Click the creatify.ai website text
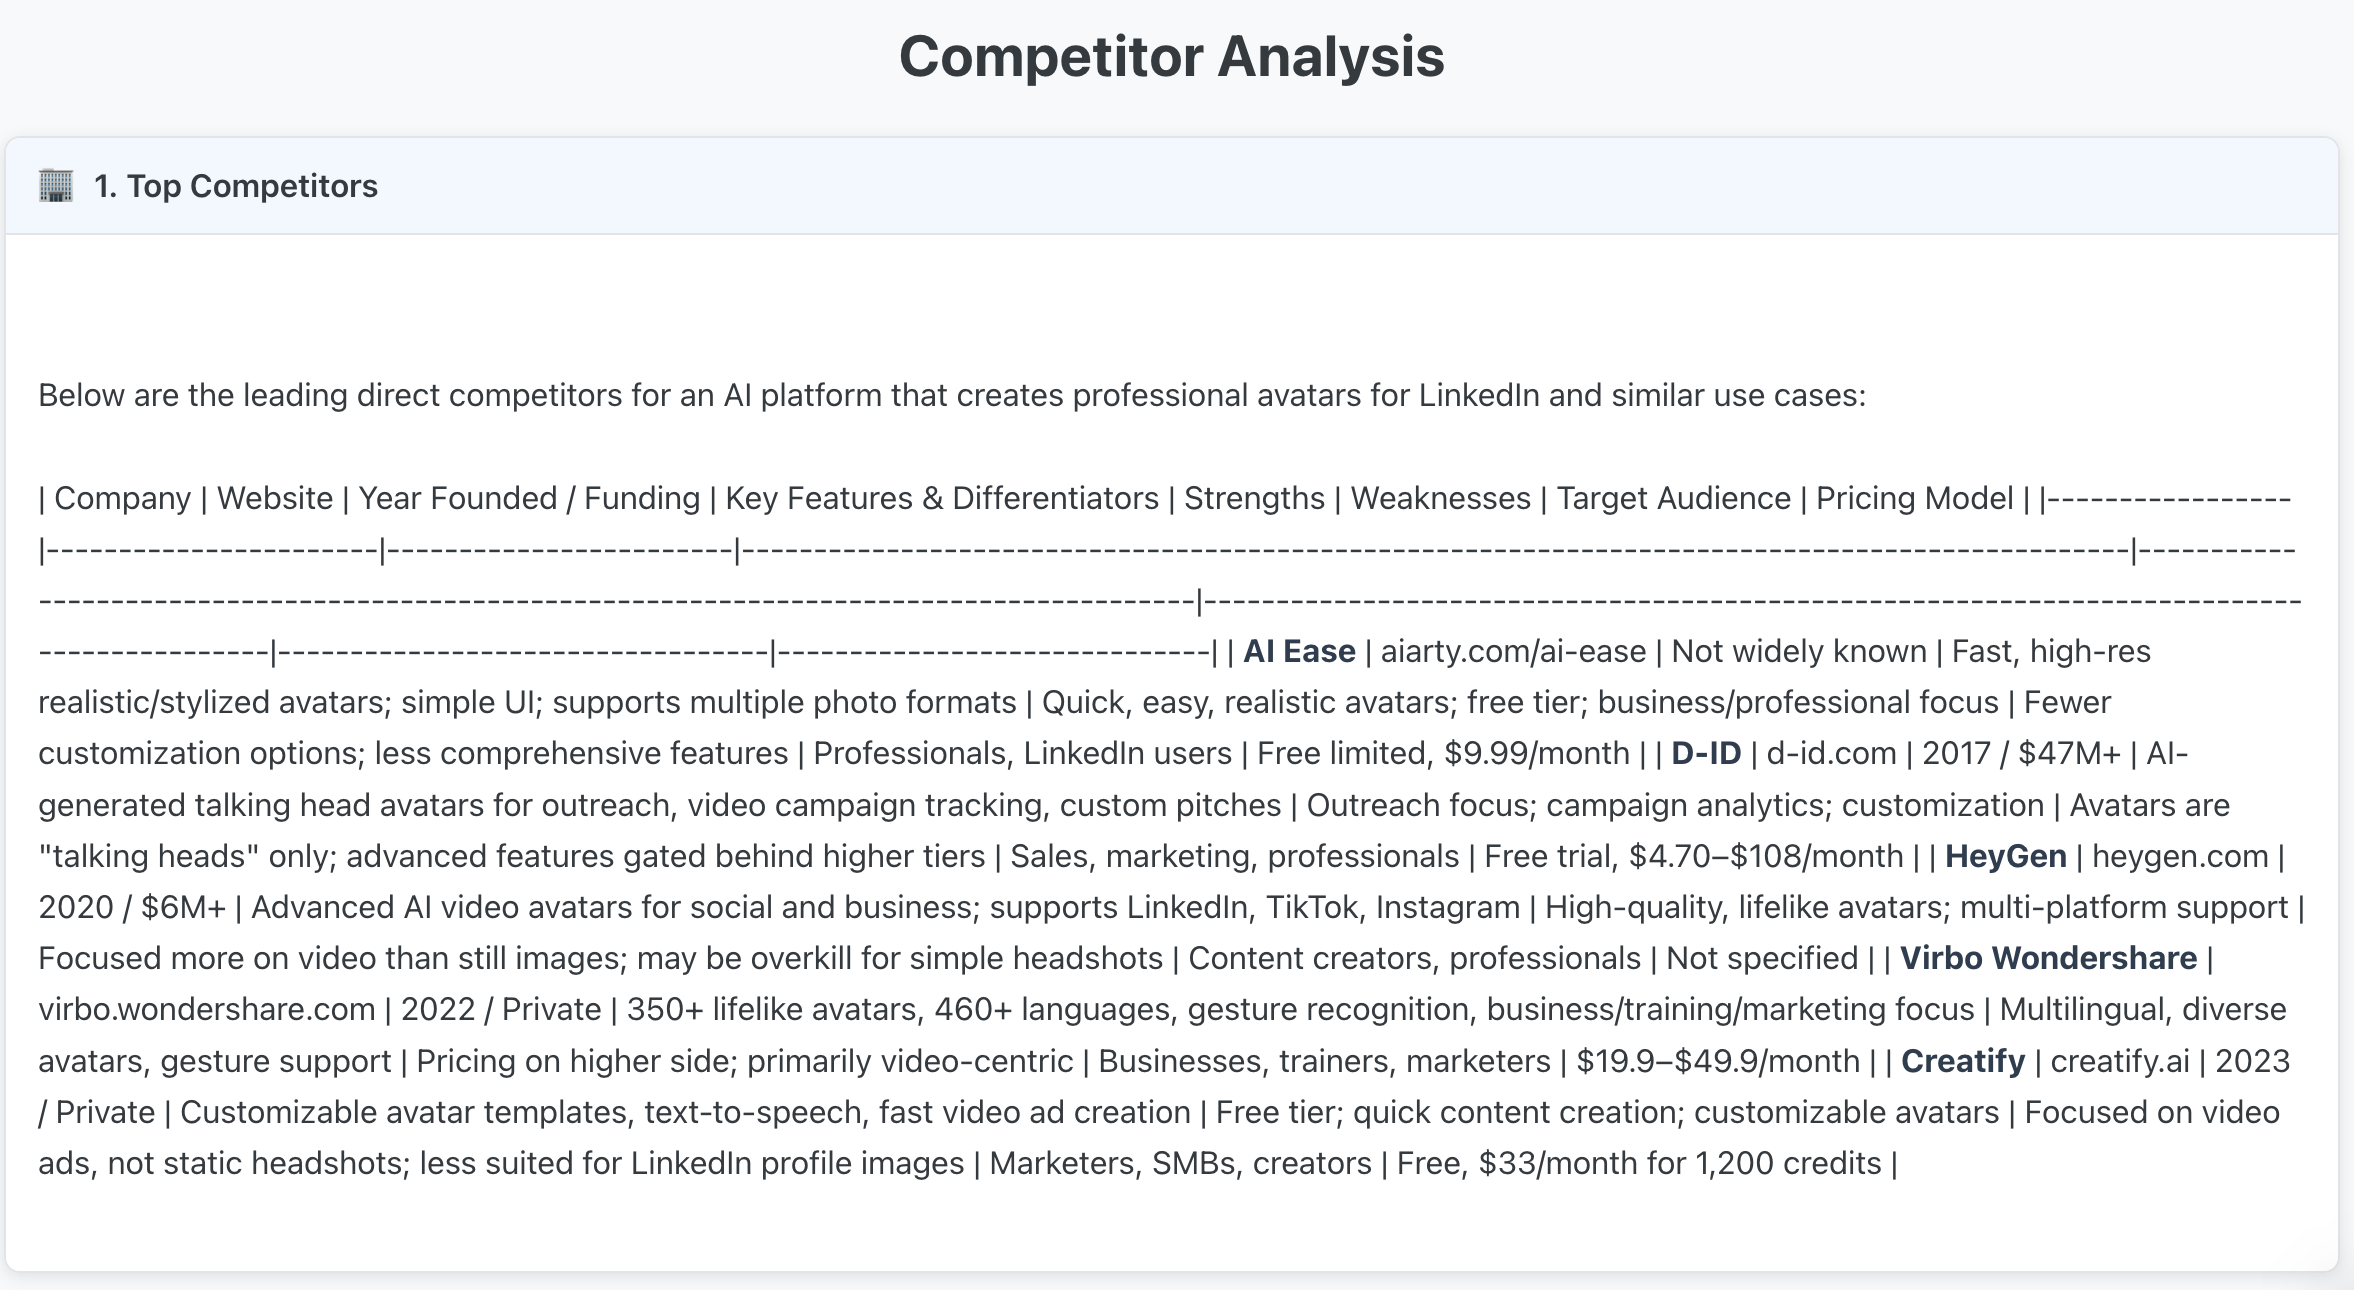The height and width of the screenshot is (1290, 2354). [2119, 1061]
